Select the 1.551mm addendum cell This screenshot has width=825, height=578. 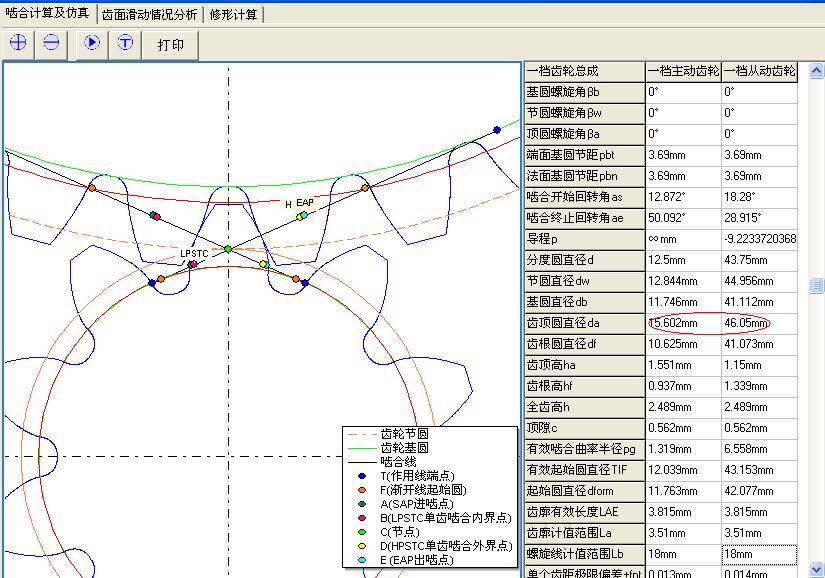click(x=683, y=366)
